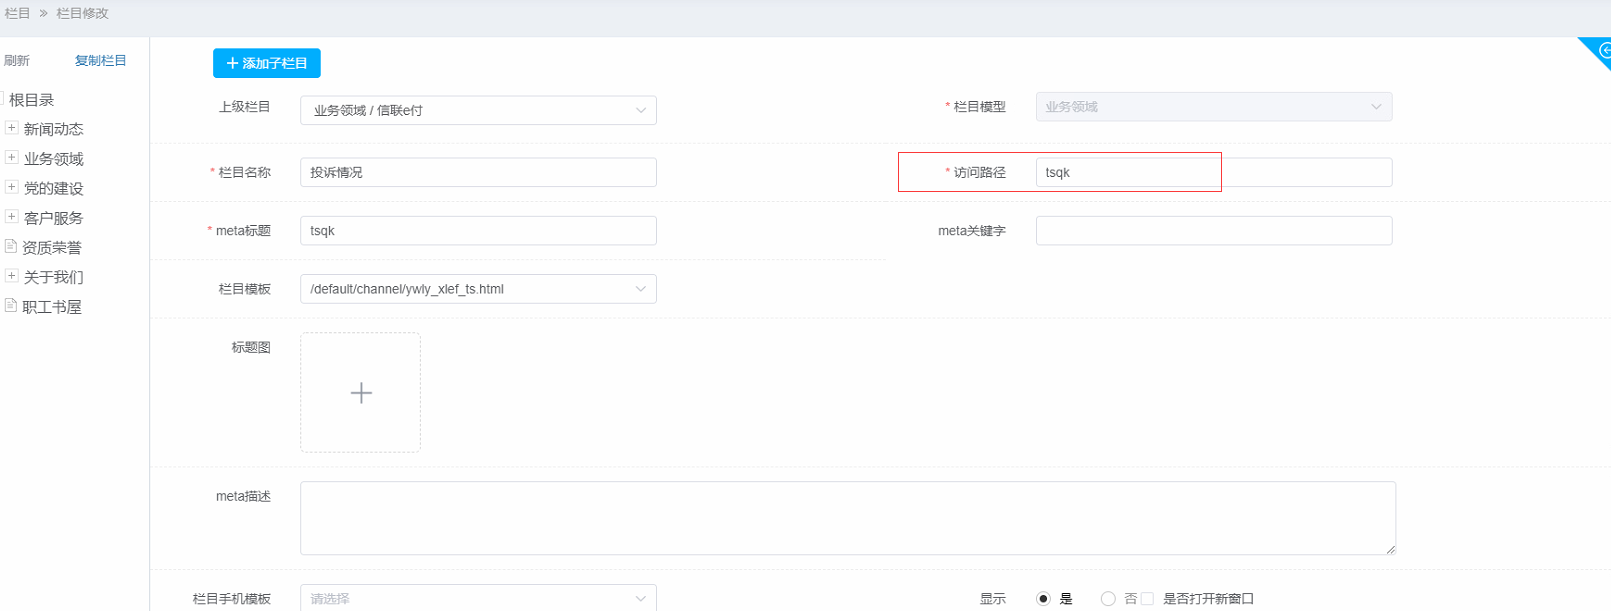
Task: Select 资质荣誉 tree item
Action: [52, 248]
